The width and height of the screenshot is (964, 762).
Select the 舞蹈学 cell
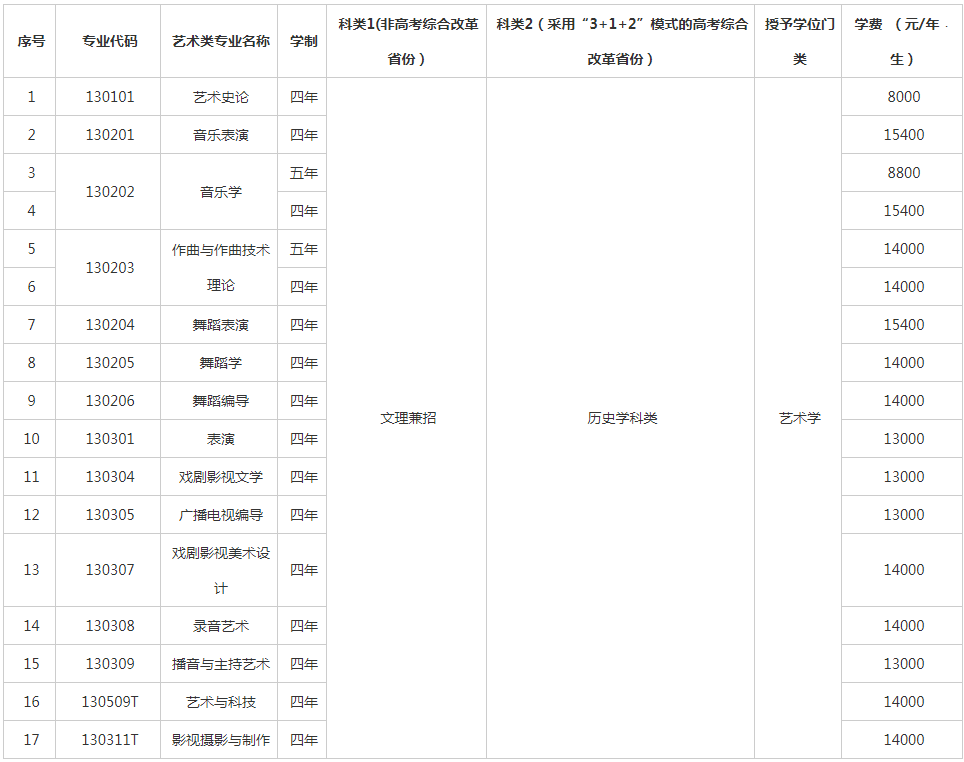tap(221, 363)
